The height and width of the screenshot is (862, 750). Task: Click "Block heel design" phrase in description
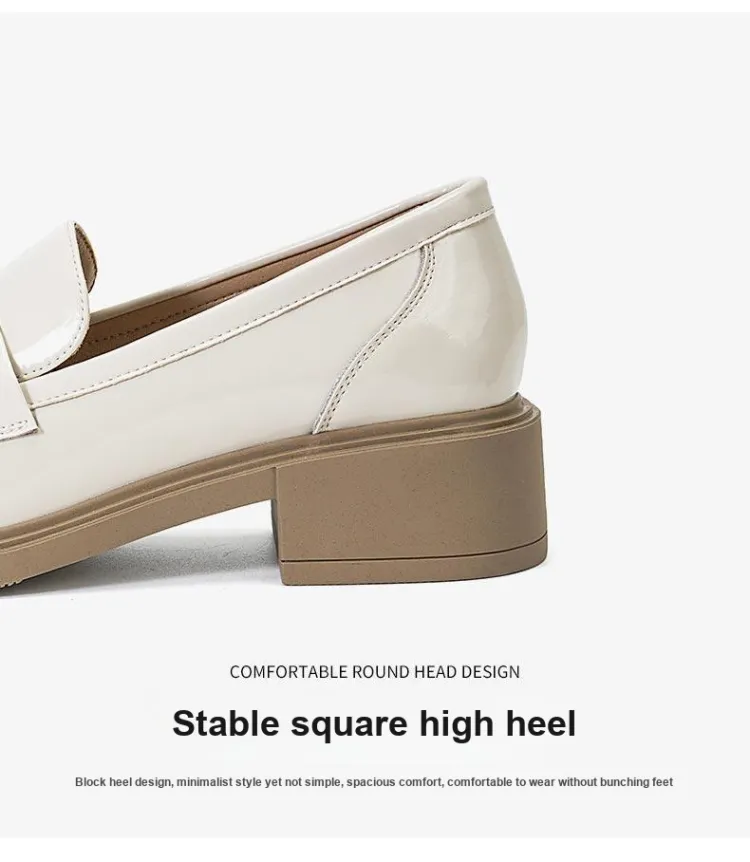[x=123, y=782]
